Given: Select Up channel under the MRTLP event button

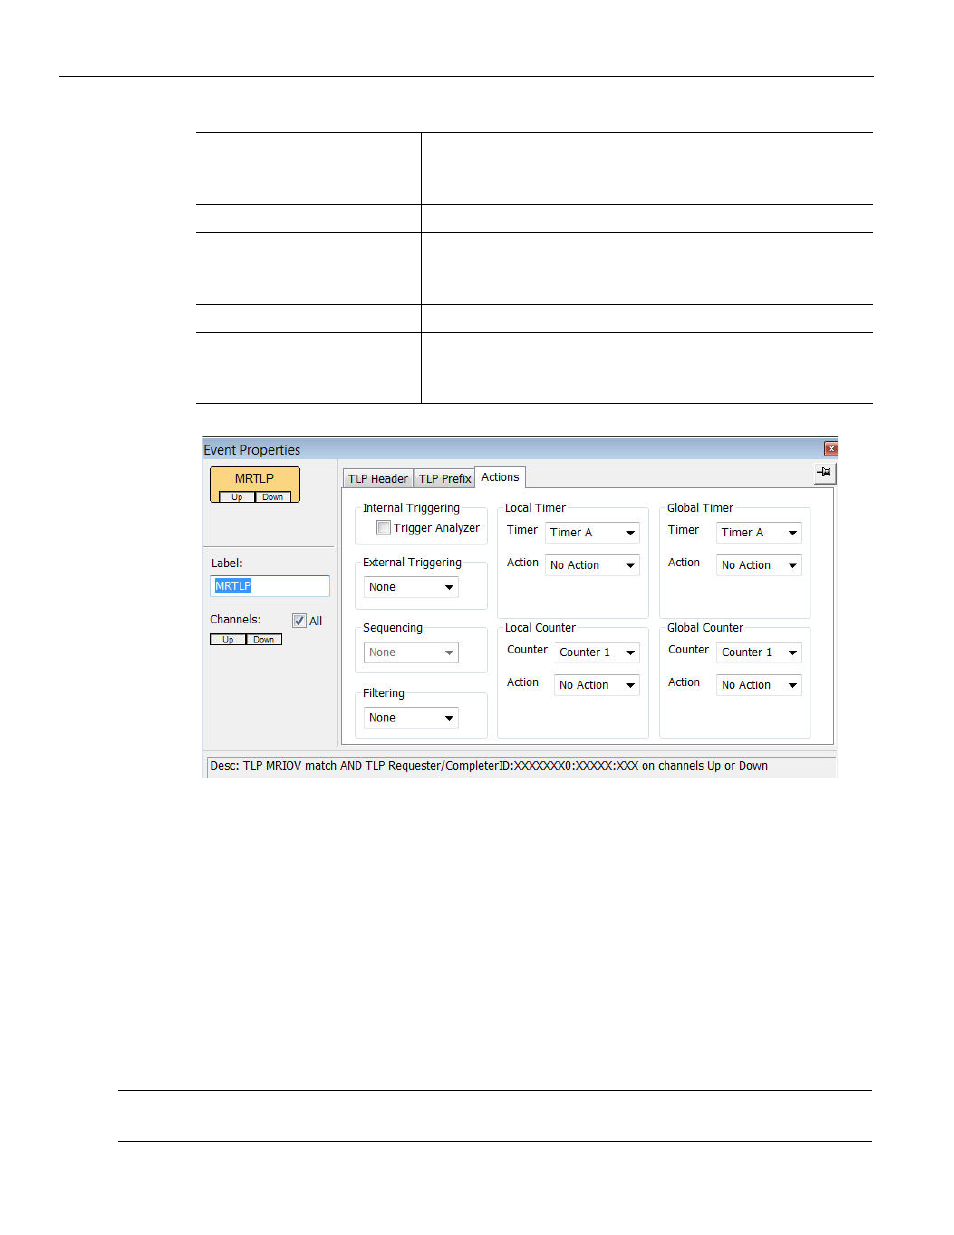Looking at the screenshot, I should click(237, 497).
